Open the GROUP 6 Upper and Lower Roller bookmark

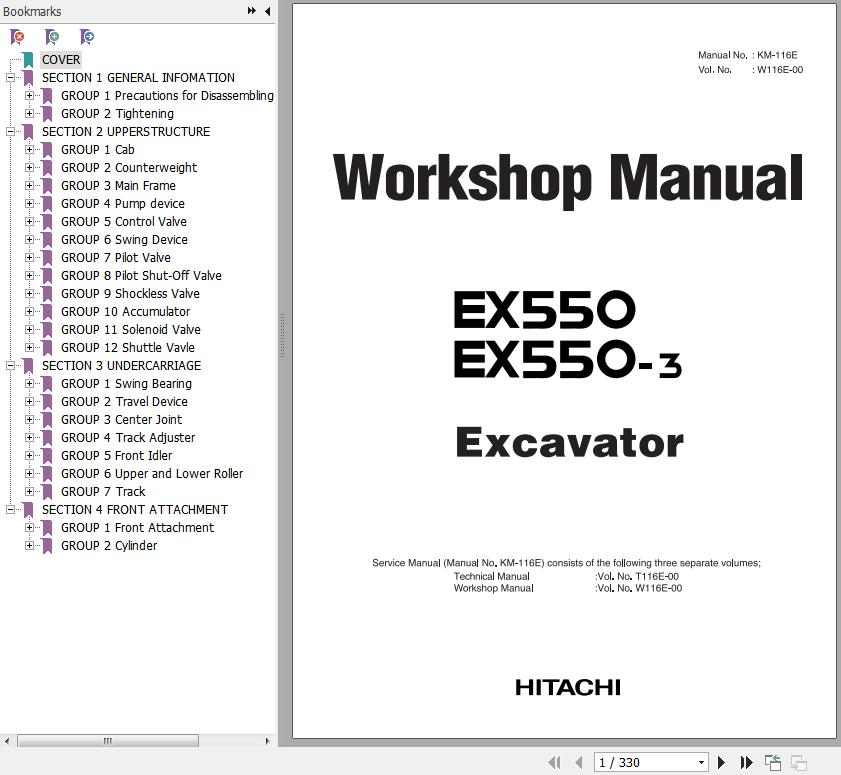pos(152,474)
